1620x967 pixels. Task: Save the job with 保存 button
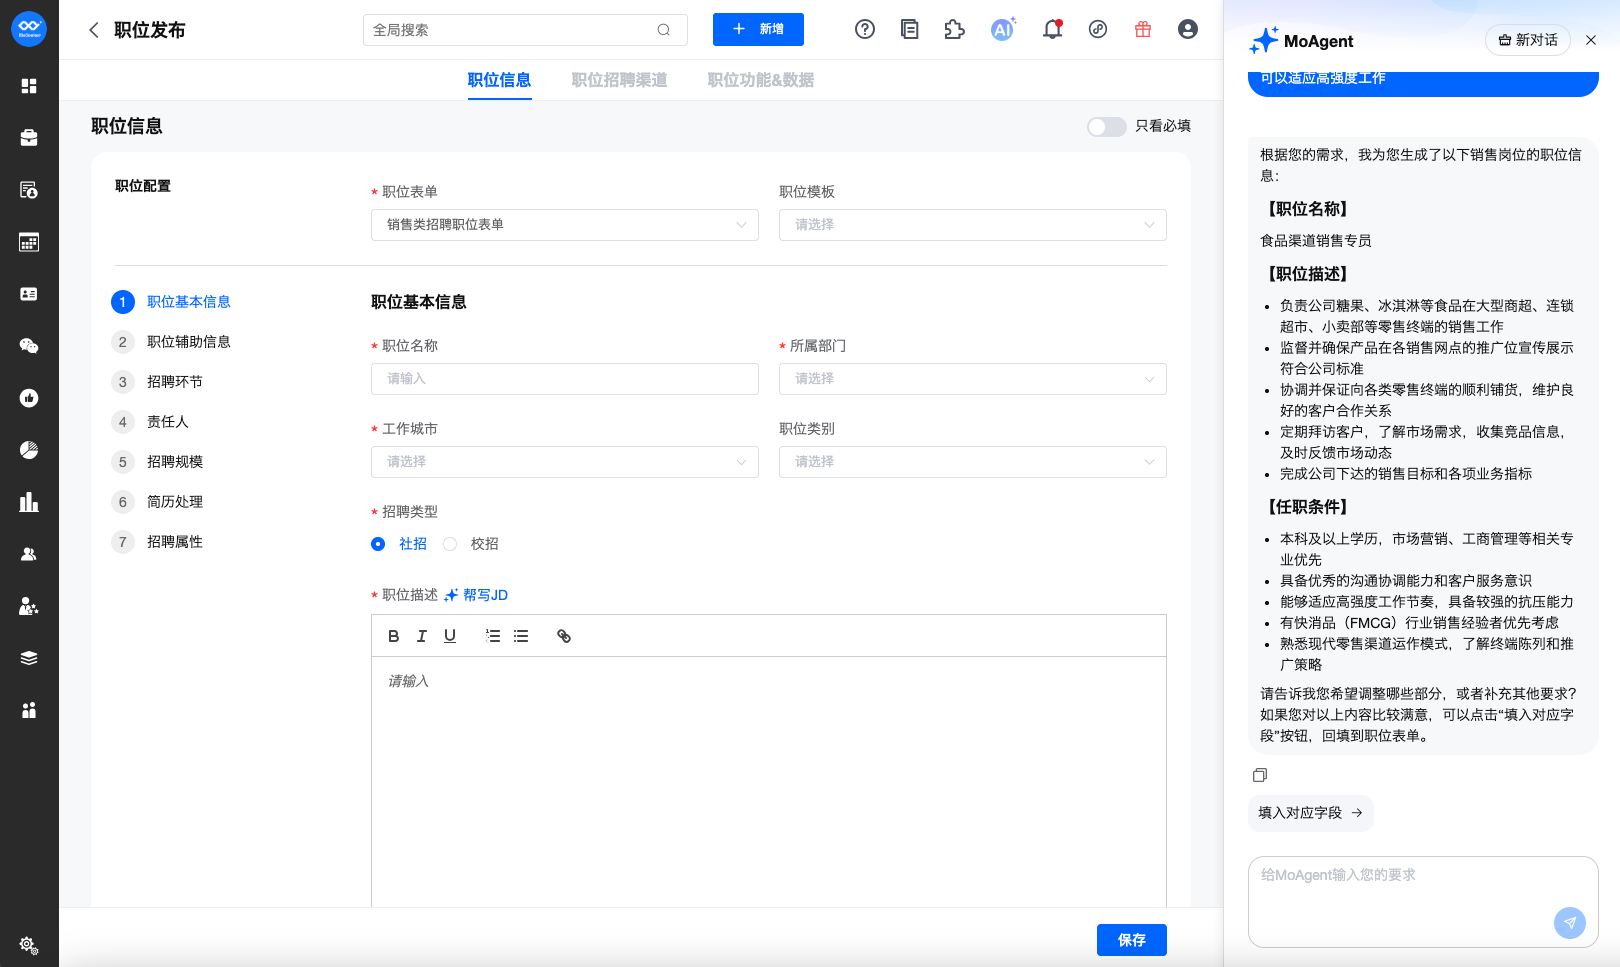click(x=1132, y=940)
